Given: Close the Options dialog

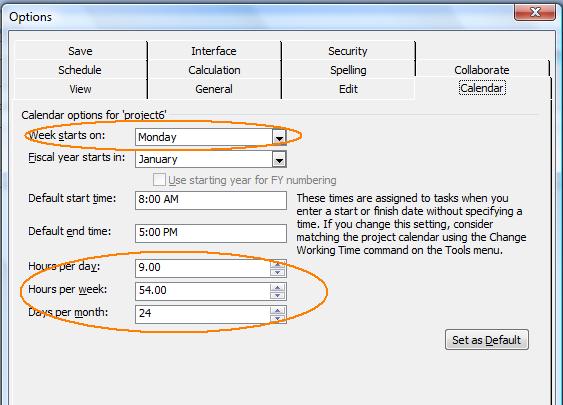Looking at the screenshot, I should [535, 12].
